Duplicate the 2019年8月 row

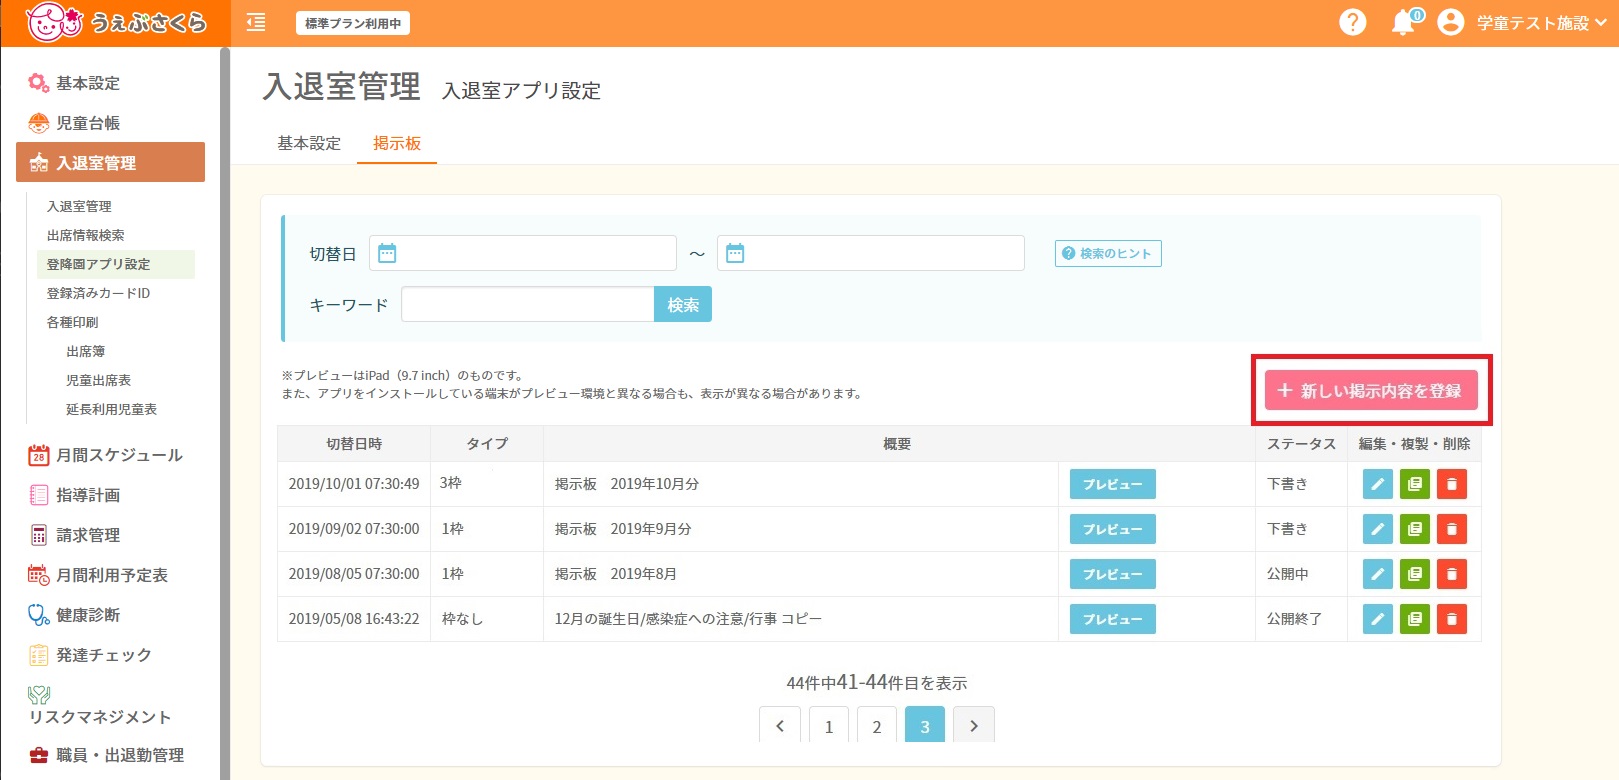pos(1415,574)
